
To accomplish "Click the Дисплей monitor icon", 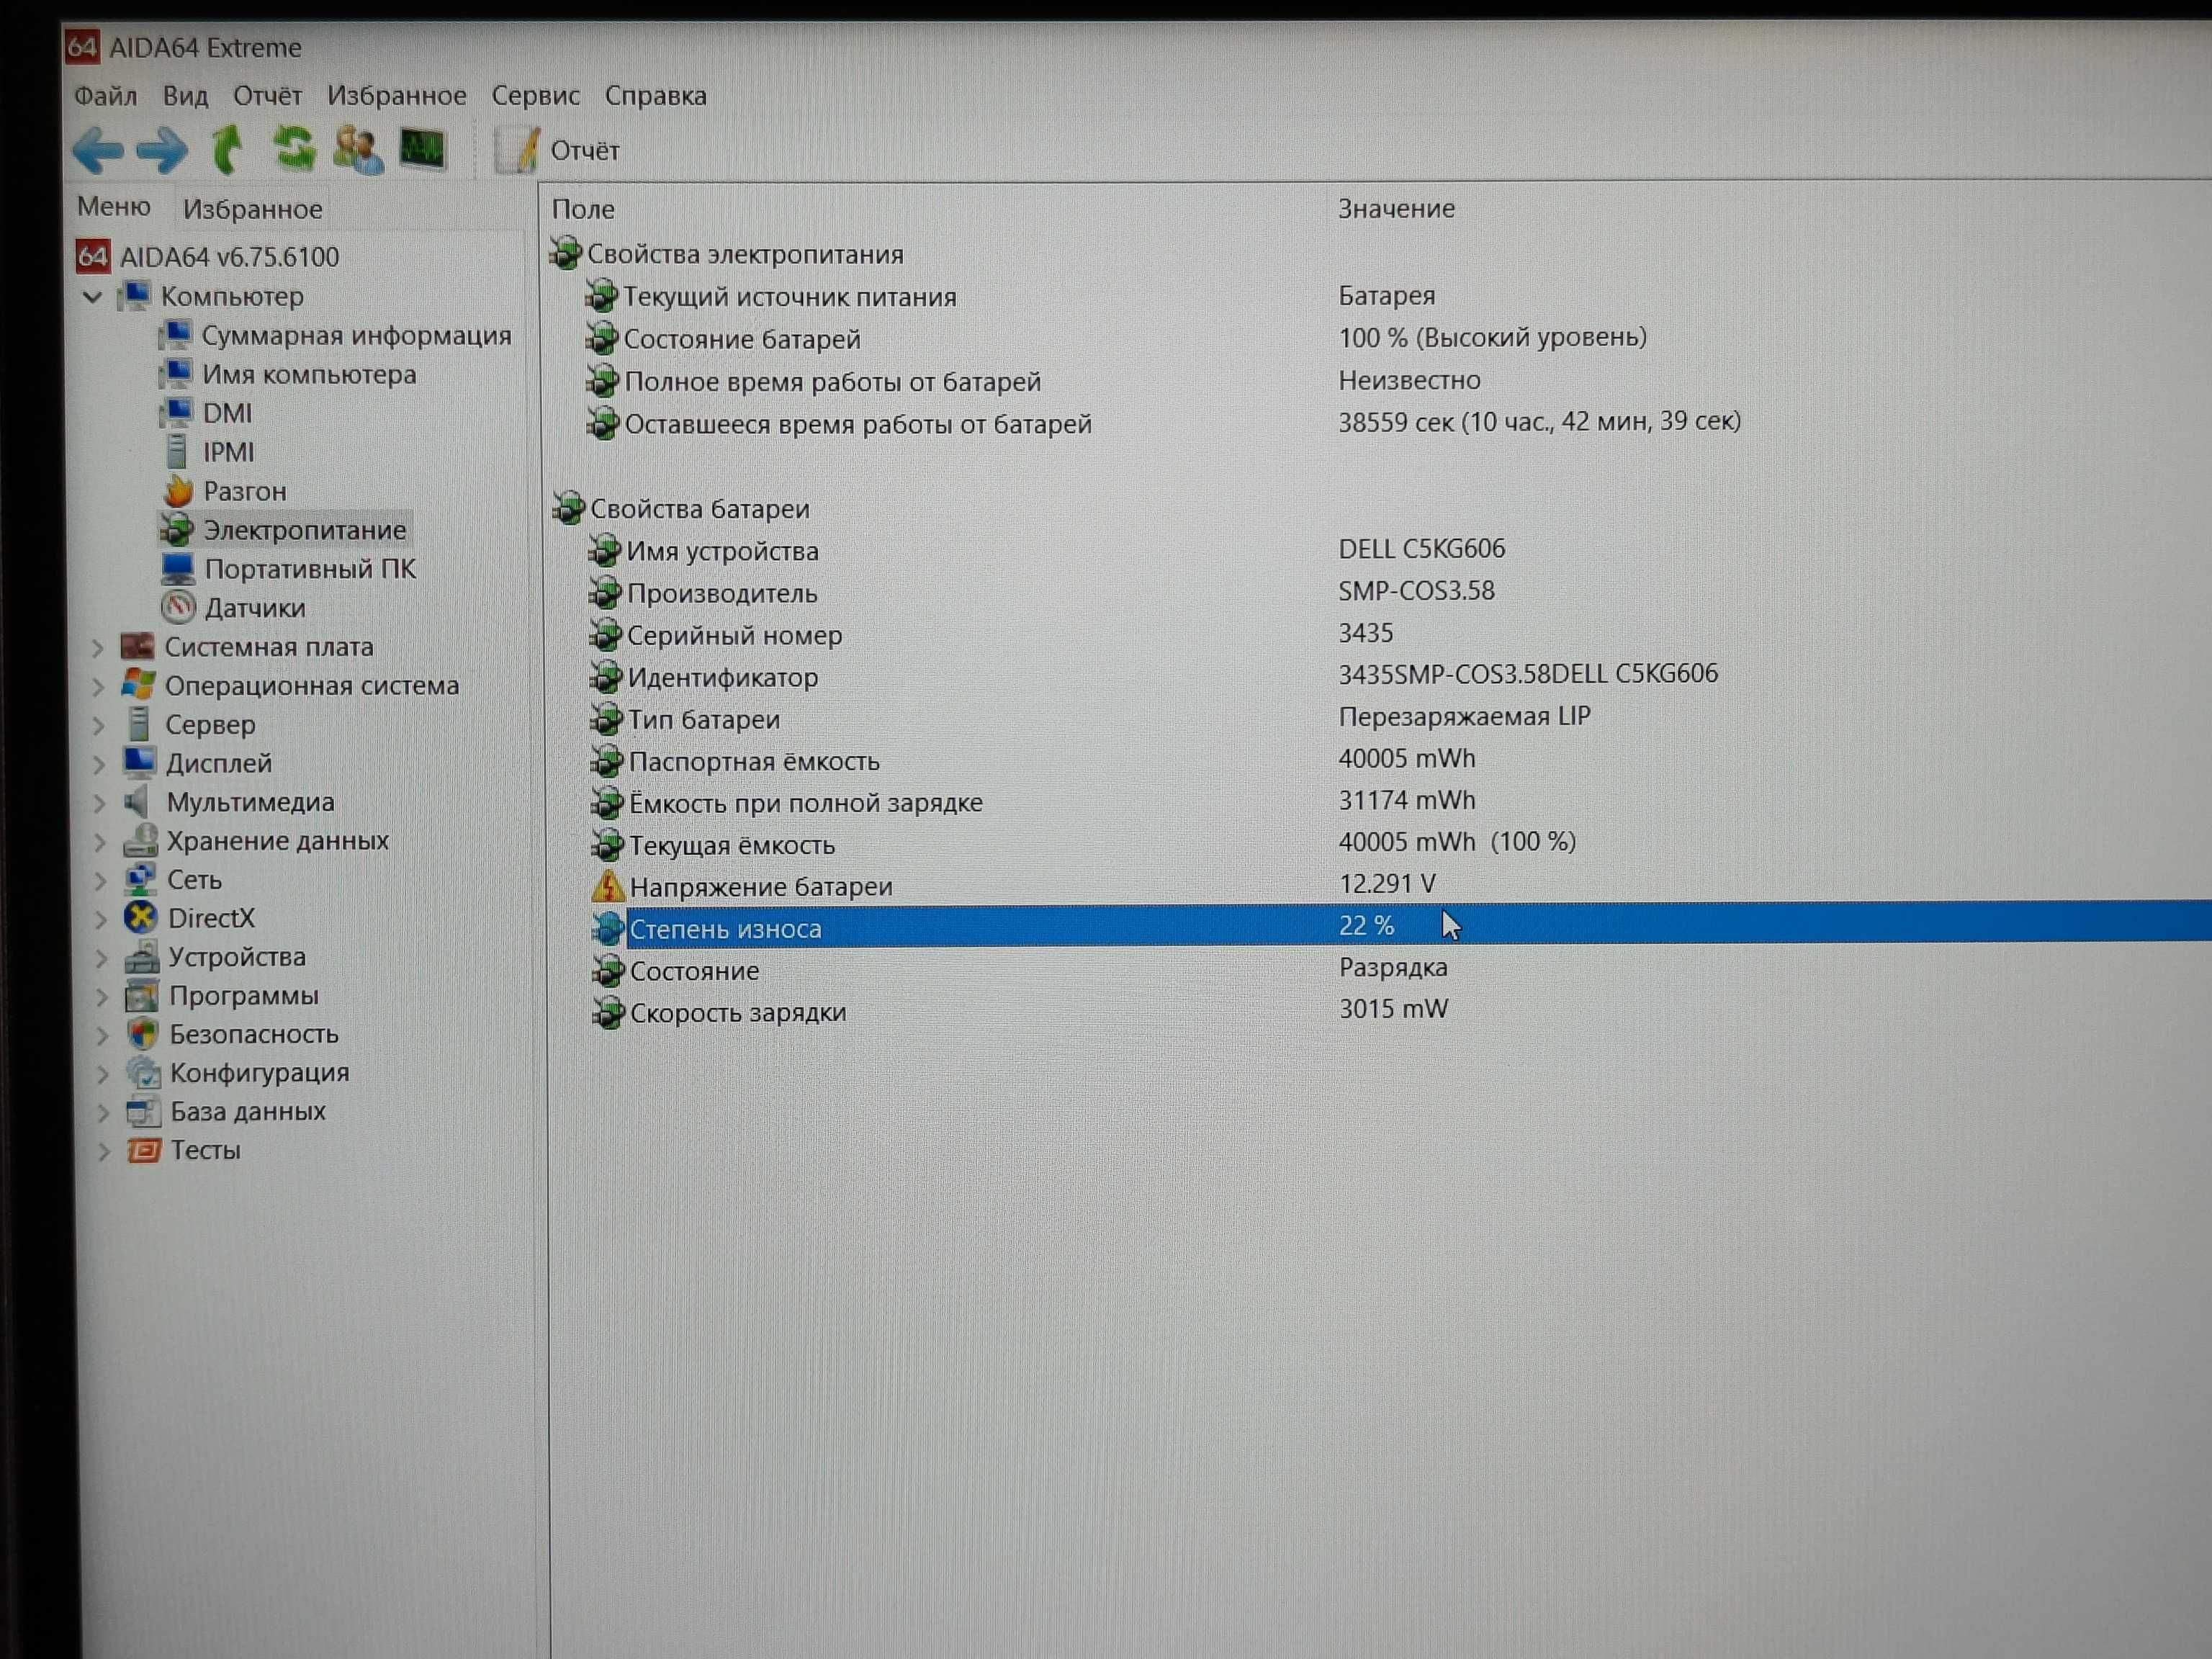I will (x=139, y=762).
